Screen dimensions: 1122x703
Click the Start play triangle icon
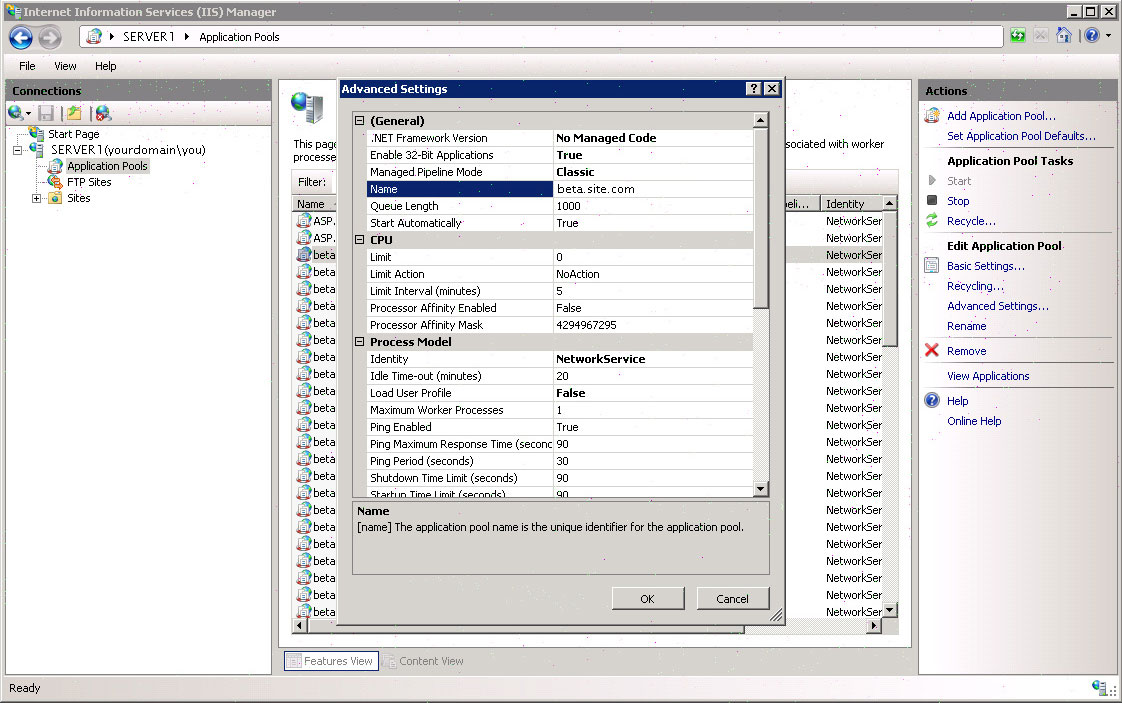coord(932,180)
